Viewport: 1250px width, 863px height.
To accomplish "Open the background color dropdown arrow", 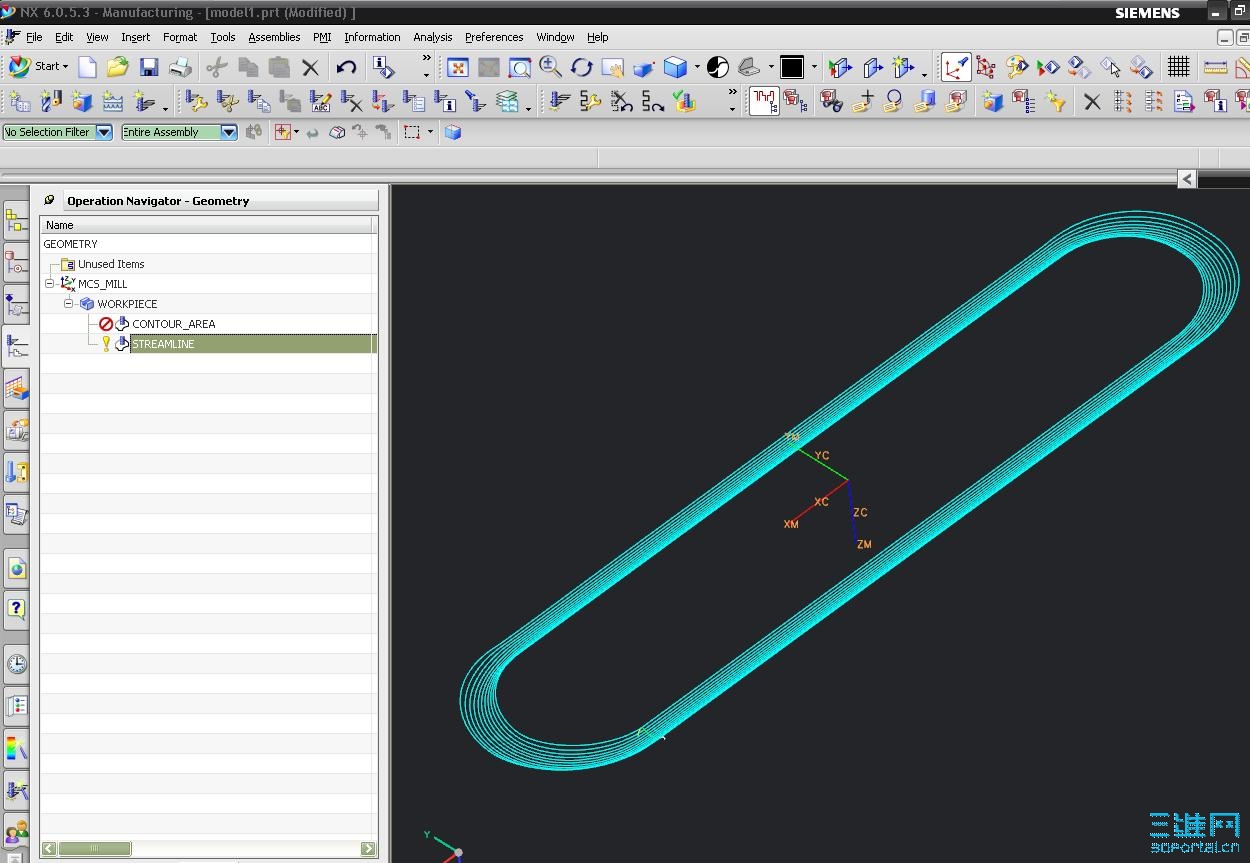I will coord(814,67).
